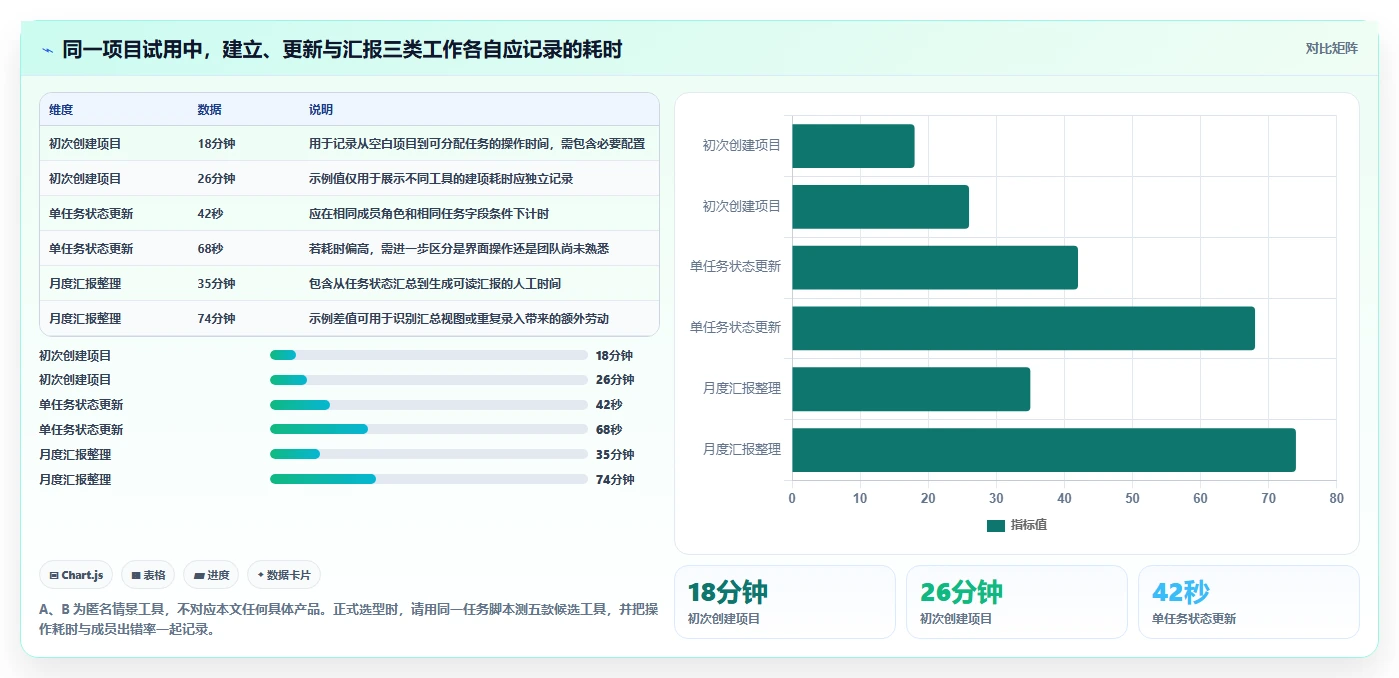Open the 26分钟 初次创建项目 data card

[x=1017, y=602]
